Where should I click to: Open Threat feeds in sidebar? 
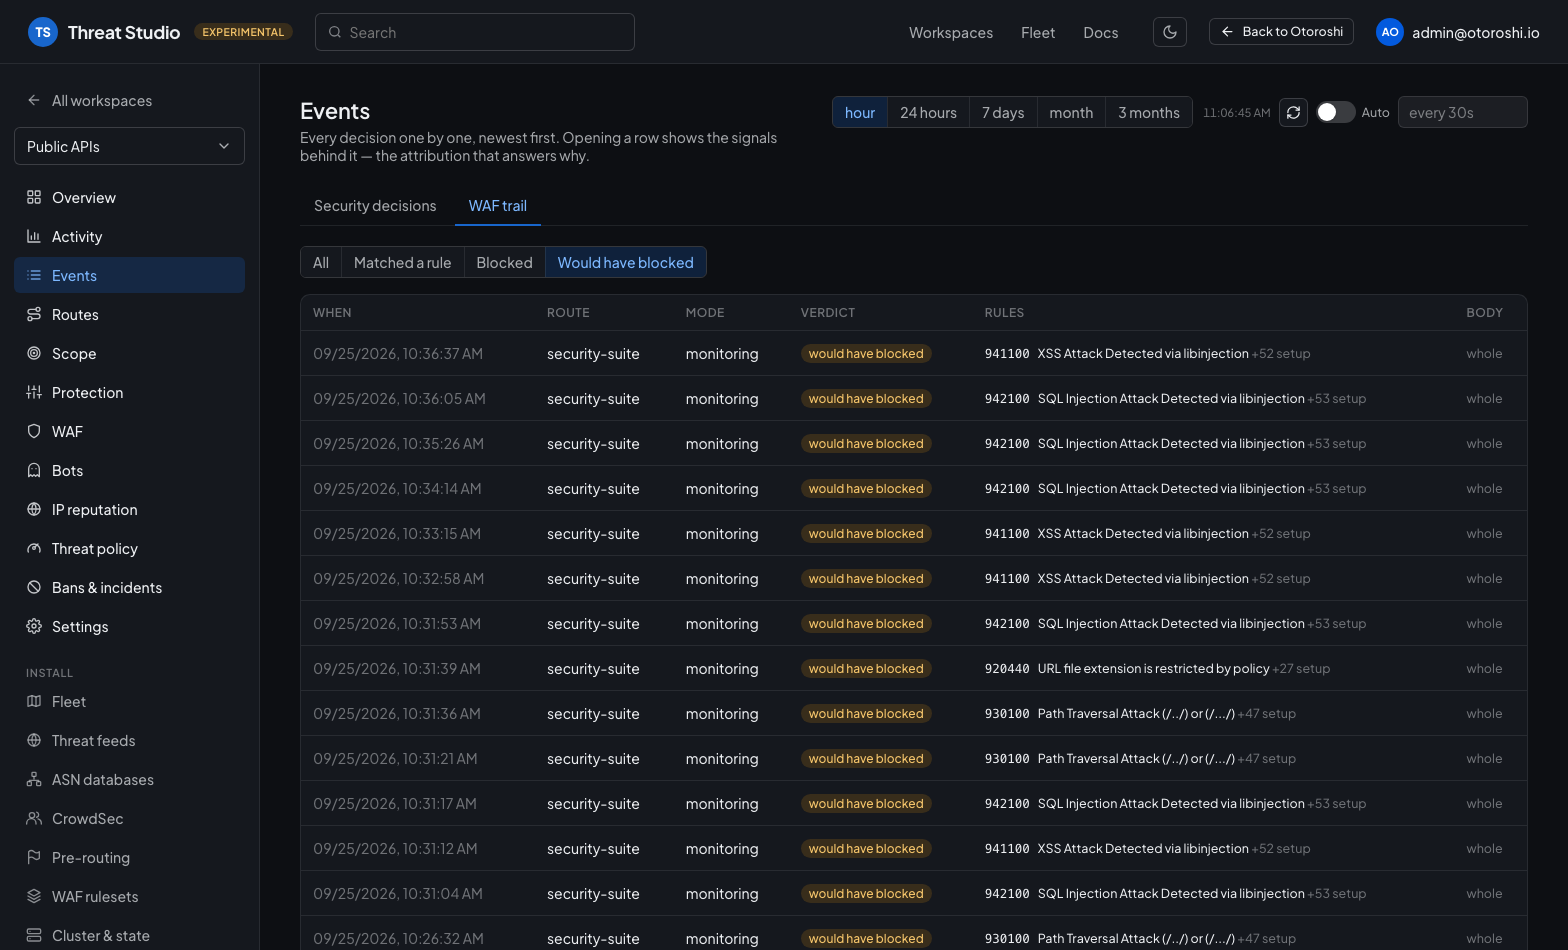pyautogui.click(x=129, y=740)
